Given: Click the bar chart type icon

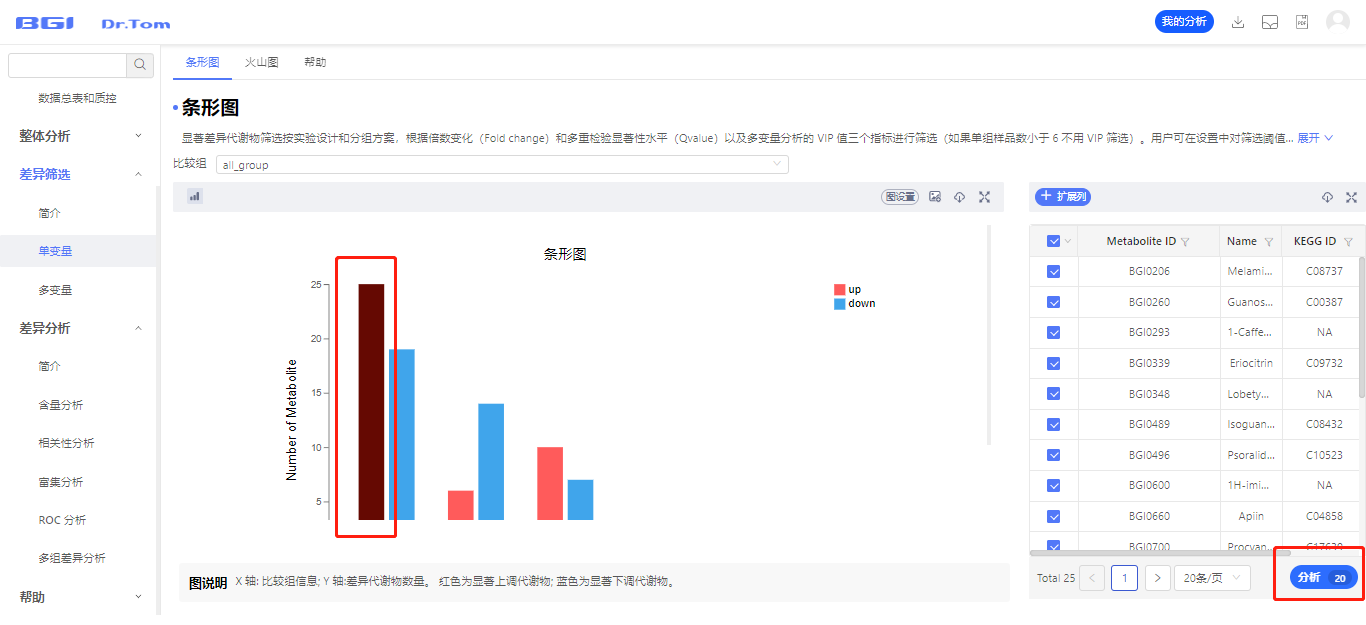Looking at the screenshot, I should tap(195, 196).
